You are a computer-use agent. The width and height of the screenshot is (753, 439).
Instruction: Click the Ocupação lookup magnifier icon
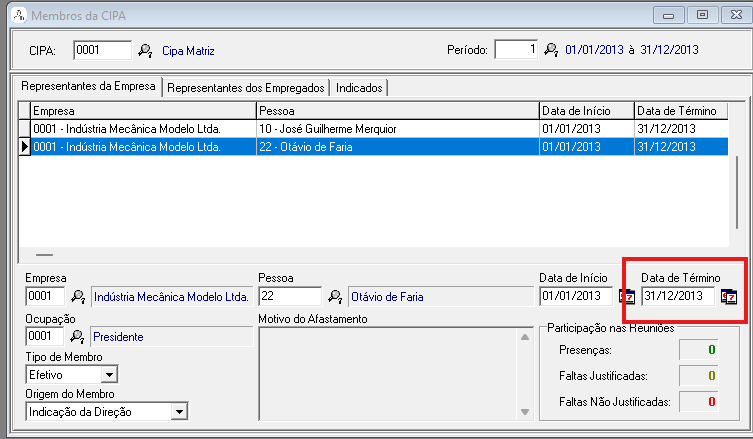(77, 336)
